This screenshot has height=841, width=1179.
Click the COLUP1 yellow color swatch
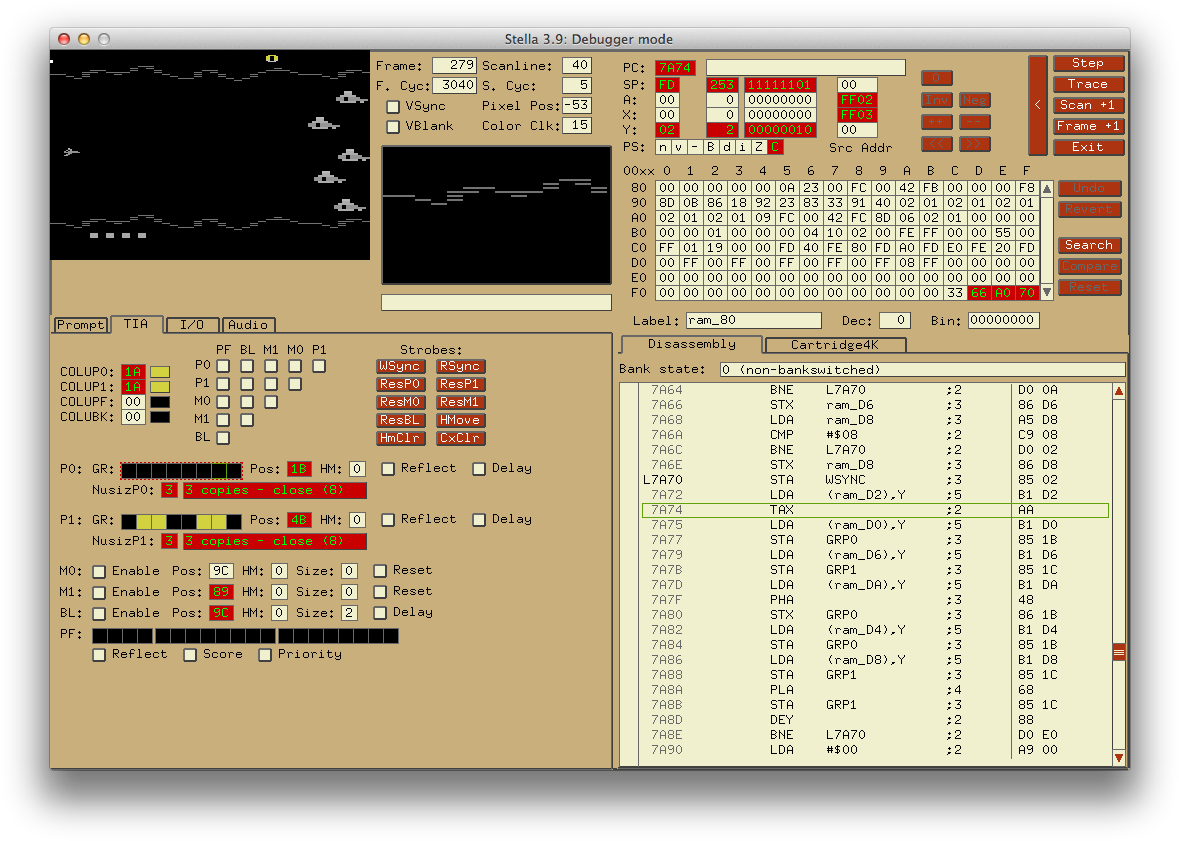[x=160, y=387]
